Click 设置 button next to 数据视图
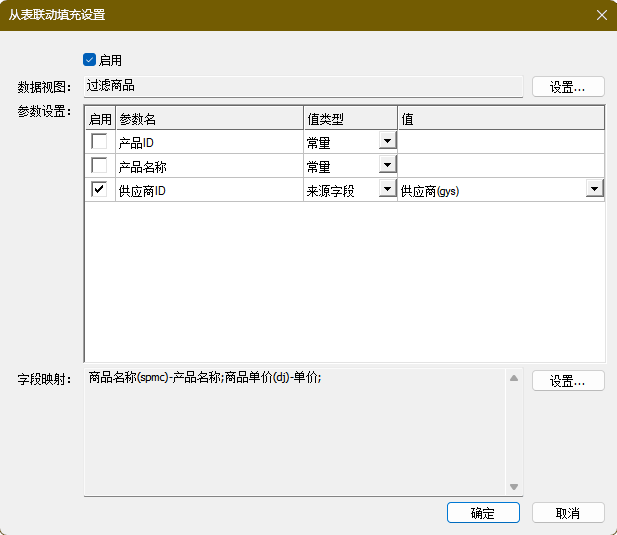Screen dimensions: 617x535 [568, 87]
